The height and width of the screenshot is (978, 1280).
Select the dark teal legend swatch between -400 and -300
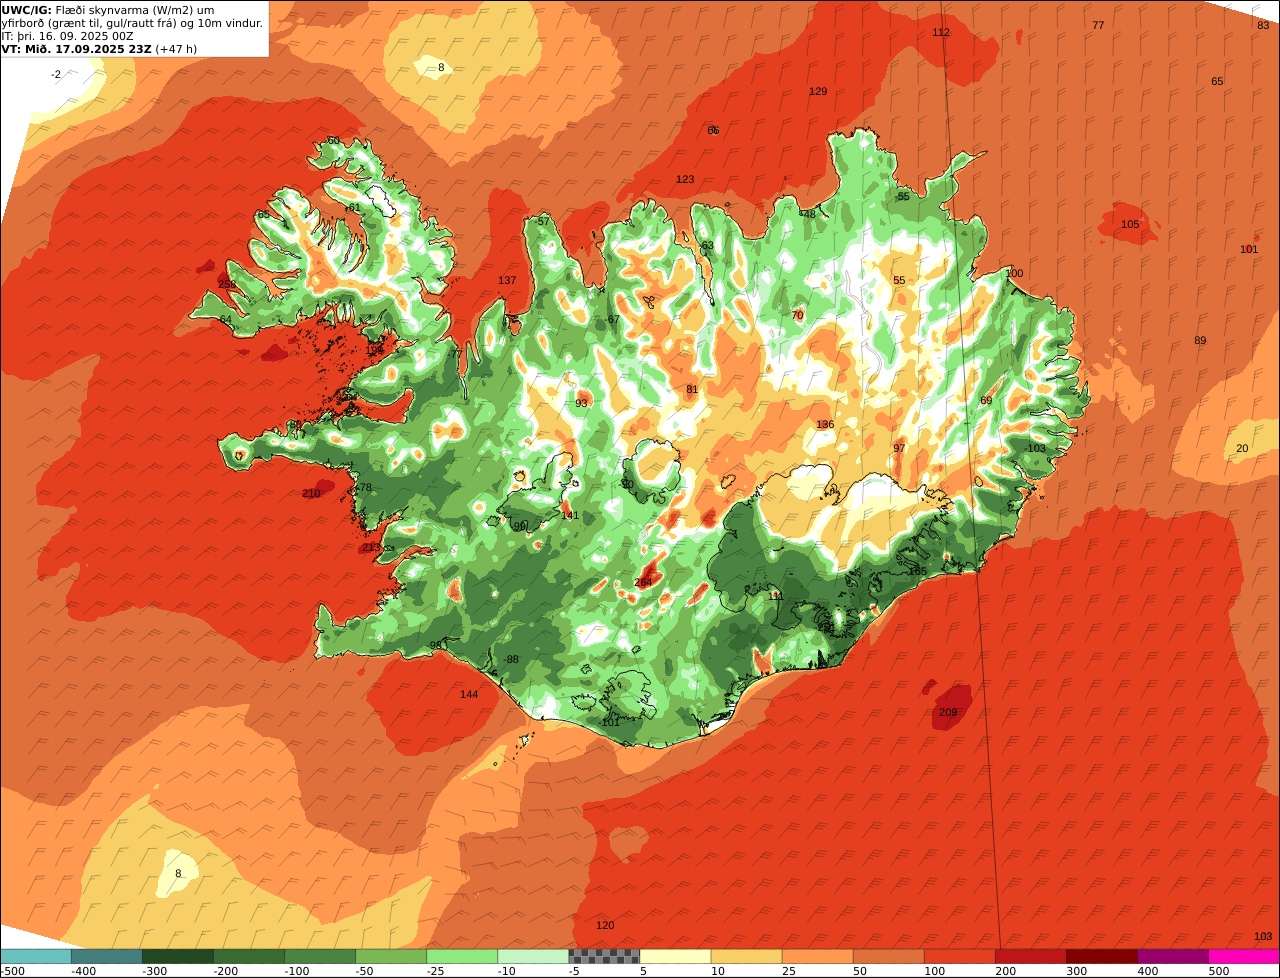point(107,956)
